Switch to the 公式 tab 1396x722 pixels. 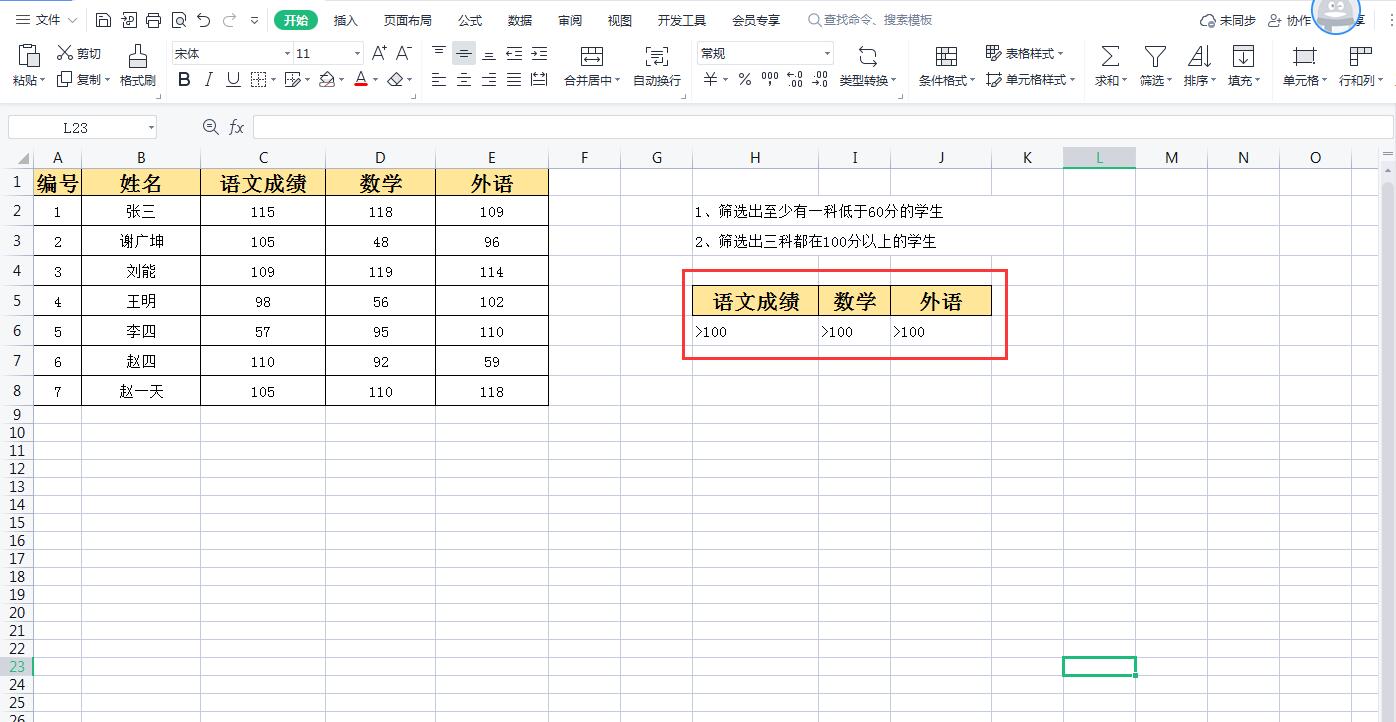469,20
